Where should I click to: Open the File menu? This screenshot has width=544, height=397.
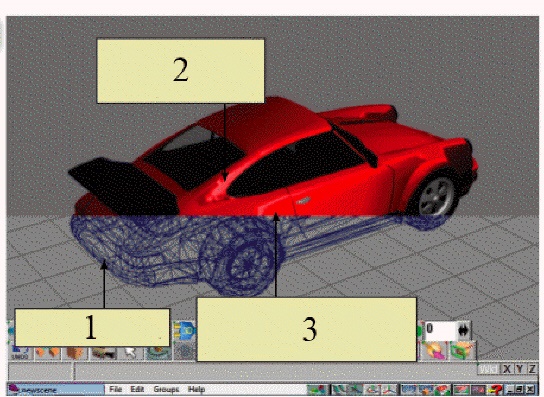click(116, 389)
